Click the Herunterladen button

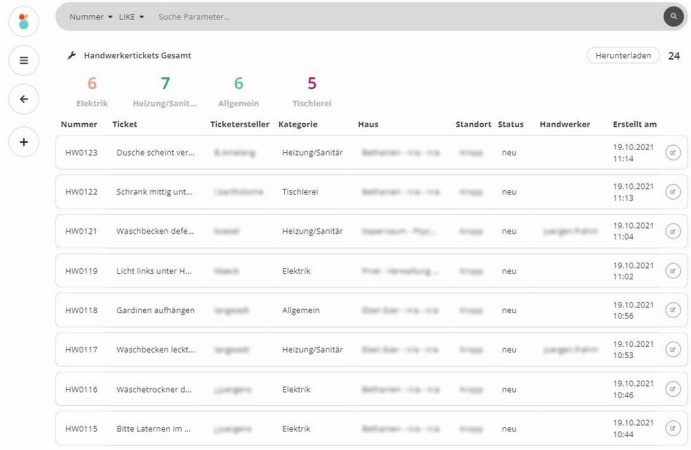tap(622, 56)
